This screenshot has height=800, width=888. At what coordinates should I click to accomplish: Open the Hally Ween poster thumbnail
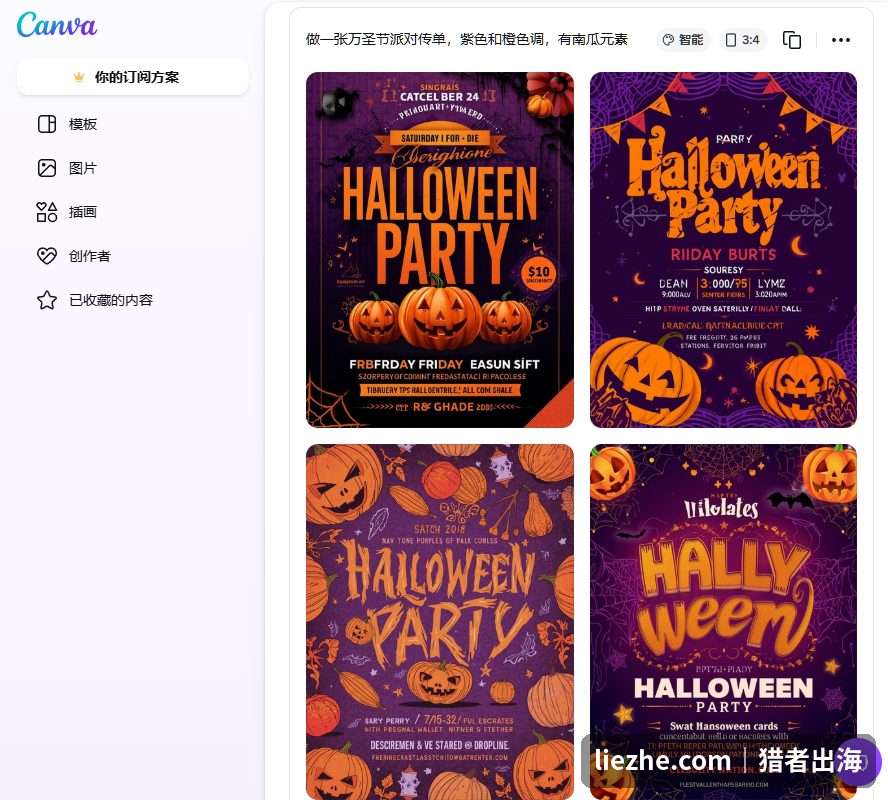(x=723, y=622)
